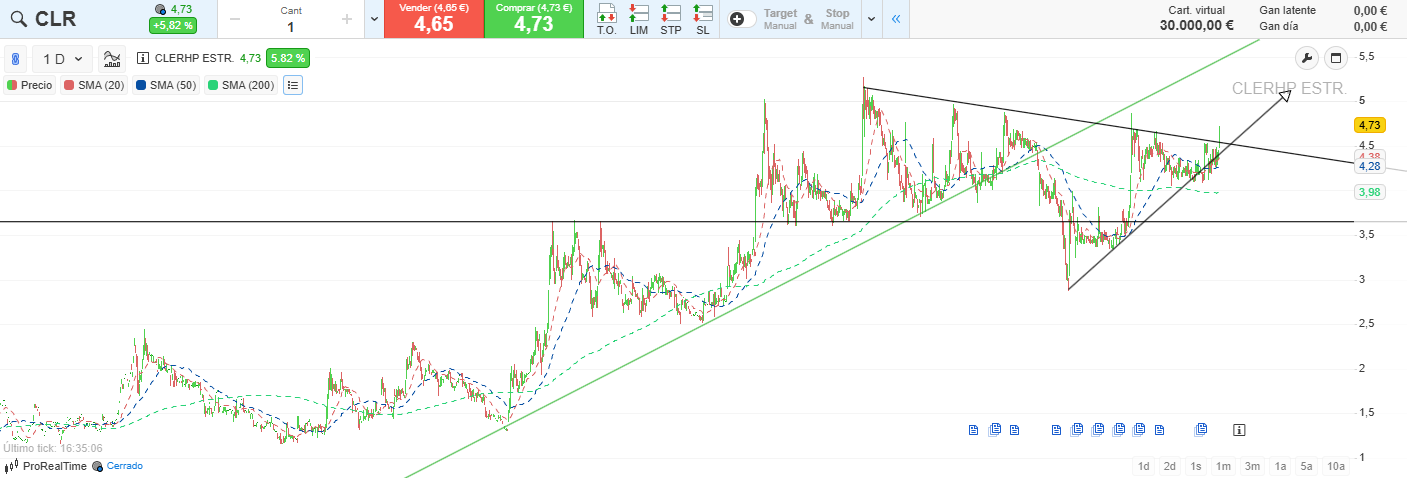Open the indicator list icon beside SMA (200)
This screenshot has width=1407, height=478.
pyautogui.click(x=292, y=85)
